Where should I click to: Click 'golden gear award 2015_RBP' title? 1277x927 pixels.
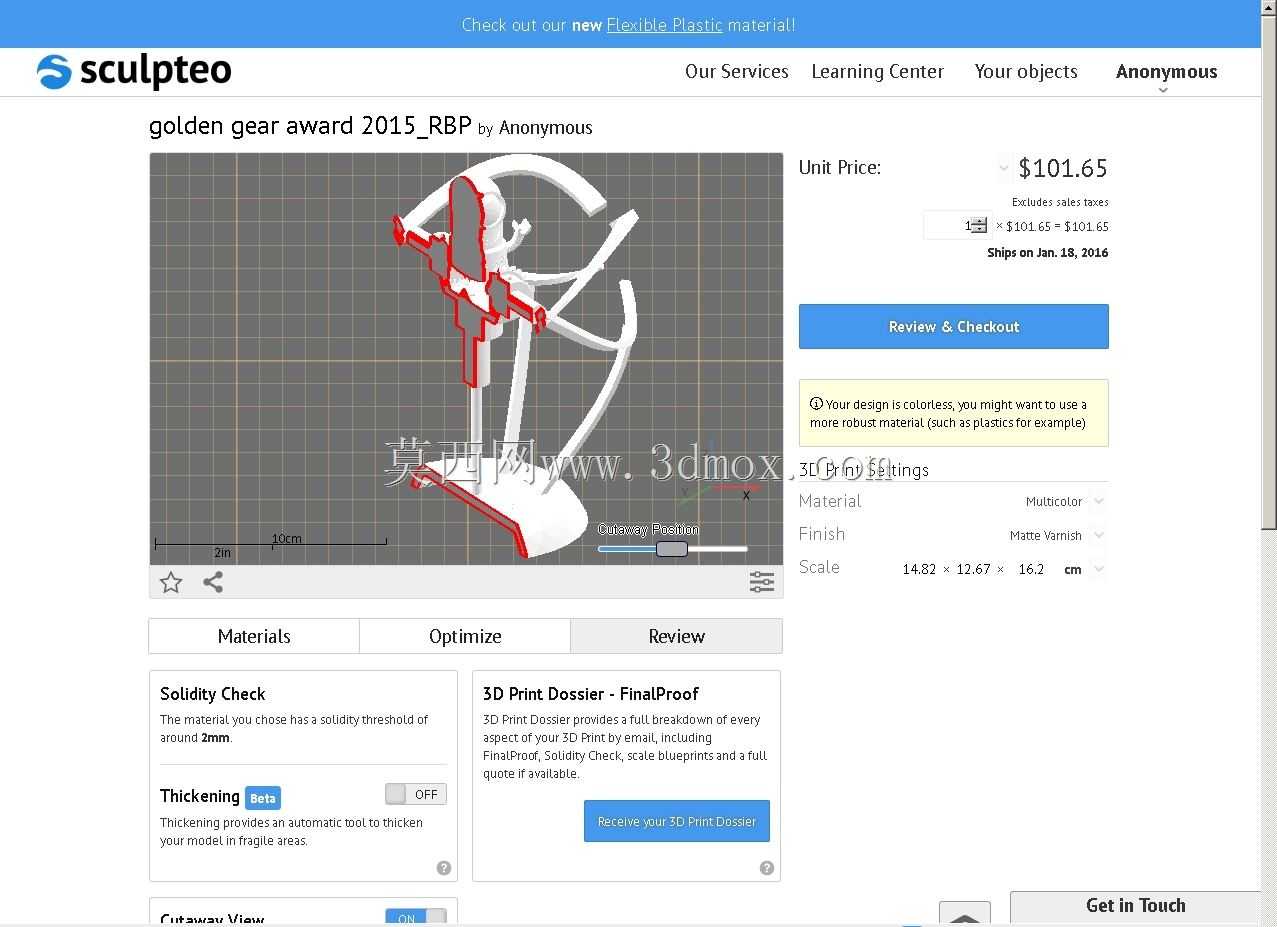point(310,126)
